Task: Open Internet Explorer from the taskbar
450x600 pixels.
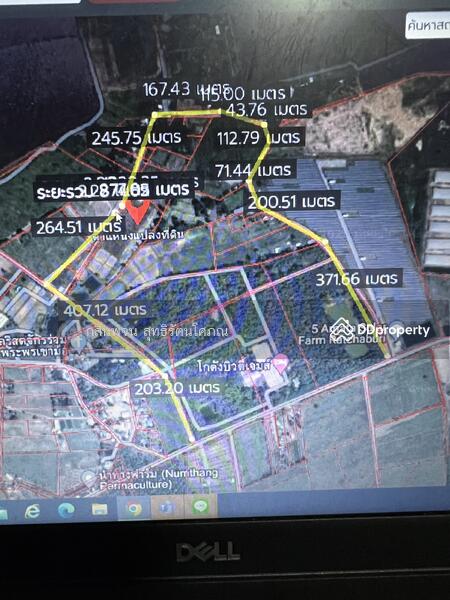Action: [x=33, y=511]
